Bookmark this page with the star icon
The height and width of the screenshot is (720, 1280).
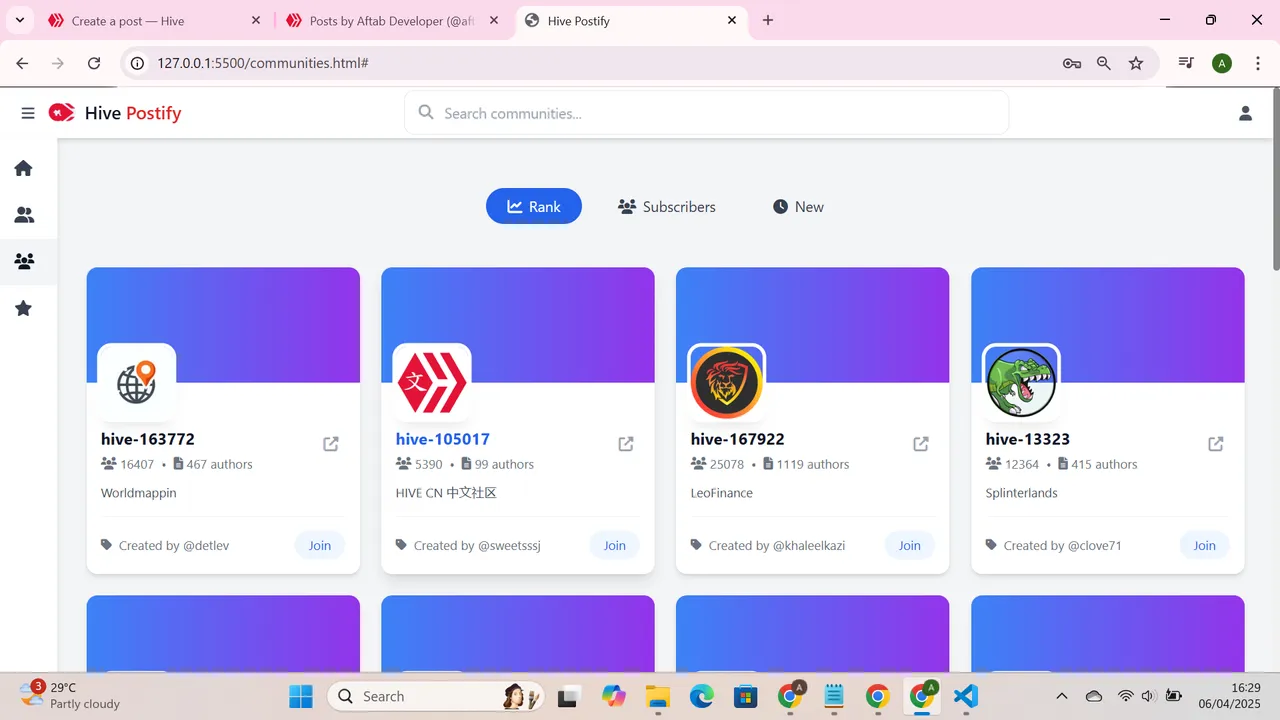click(x=1136, y=63)
